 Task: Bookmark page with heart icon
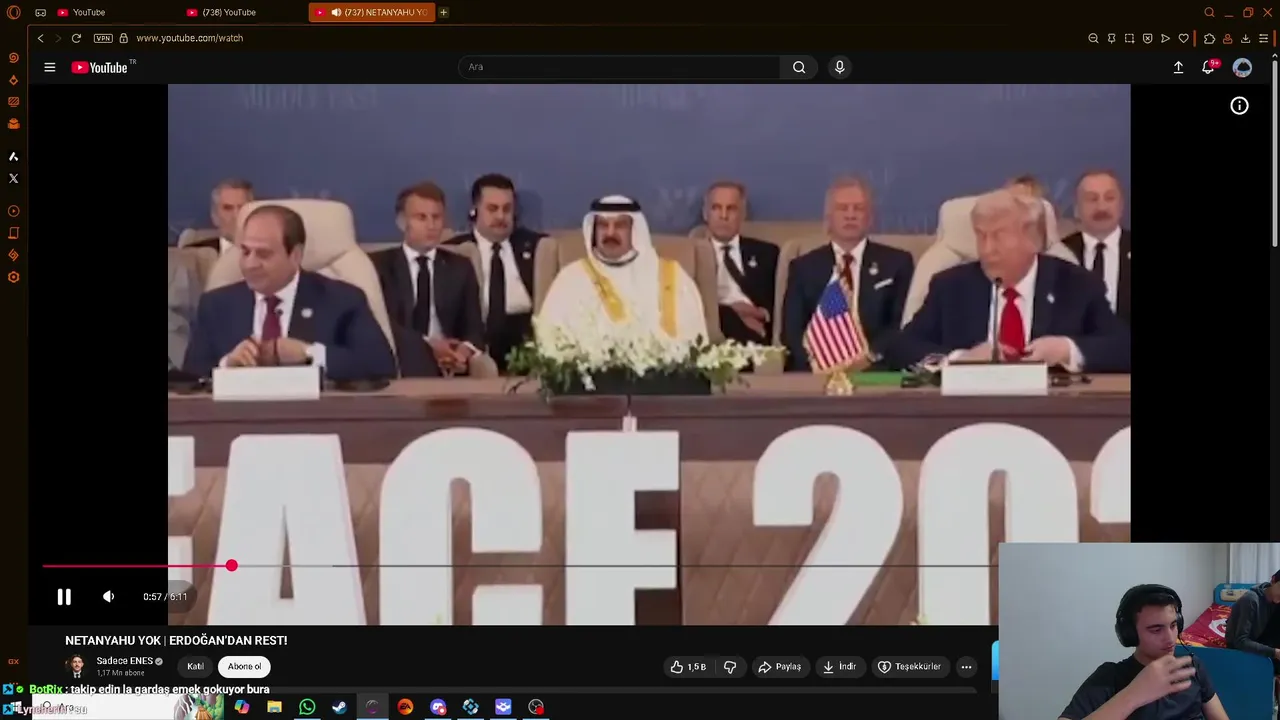(x=1183, y=38)
